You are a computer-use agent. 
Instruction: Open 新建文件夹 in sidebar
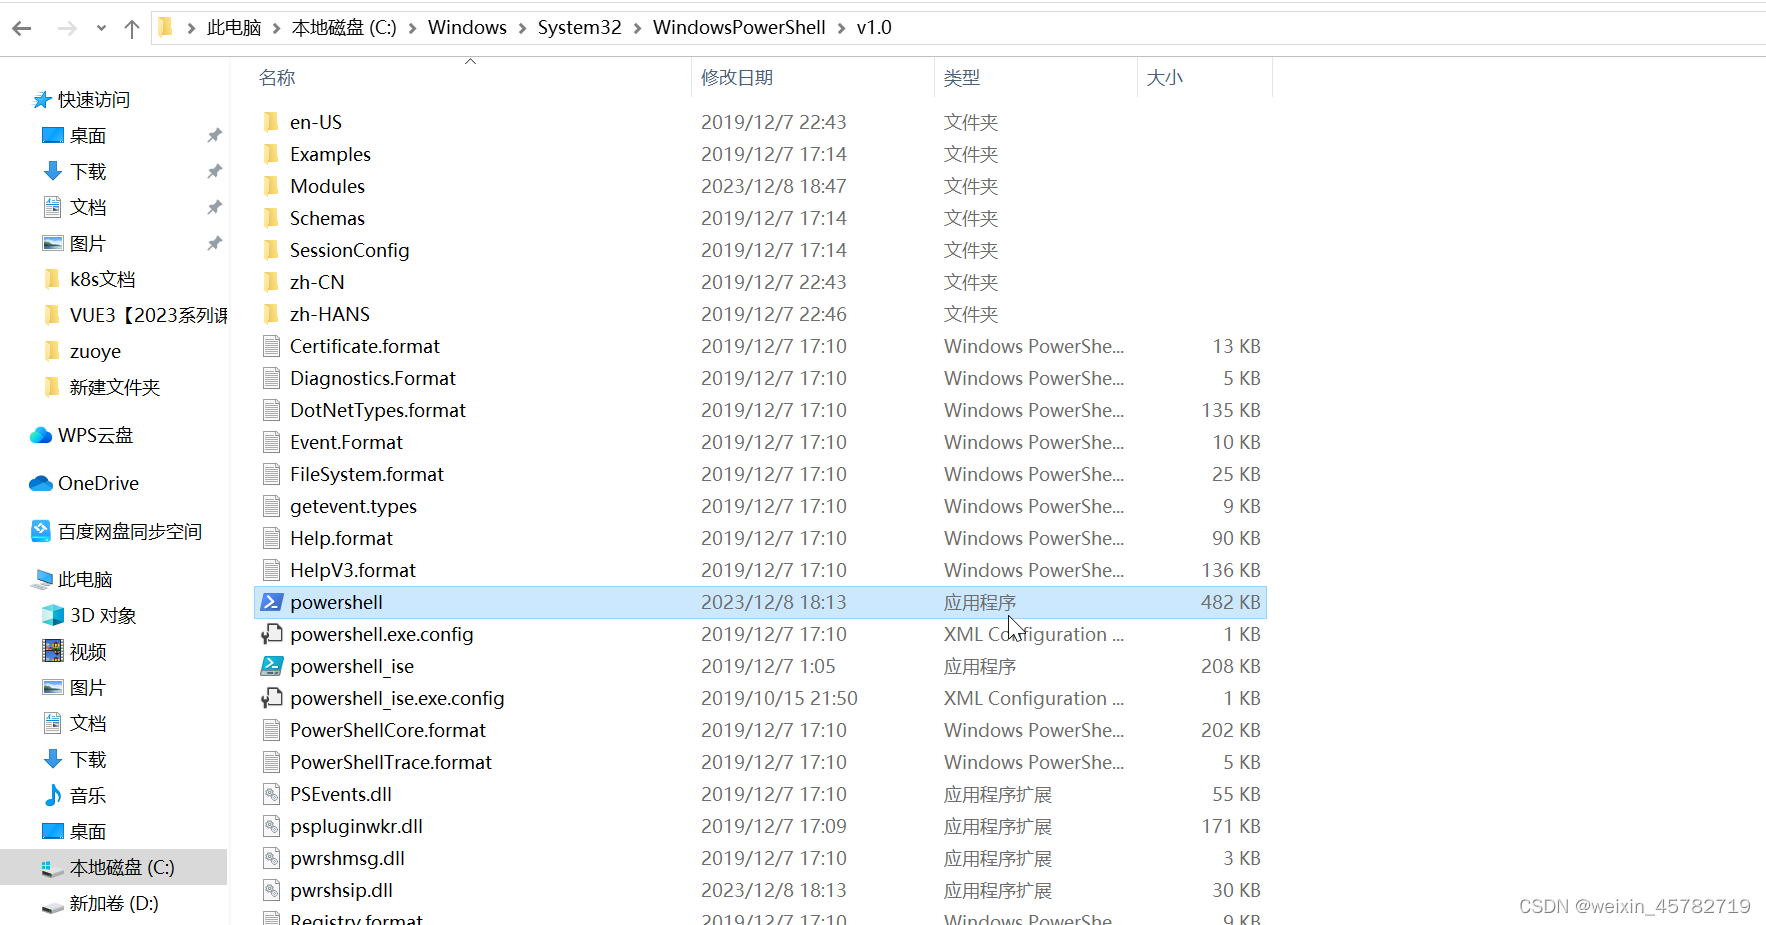[x=114, y=388]
